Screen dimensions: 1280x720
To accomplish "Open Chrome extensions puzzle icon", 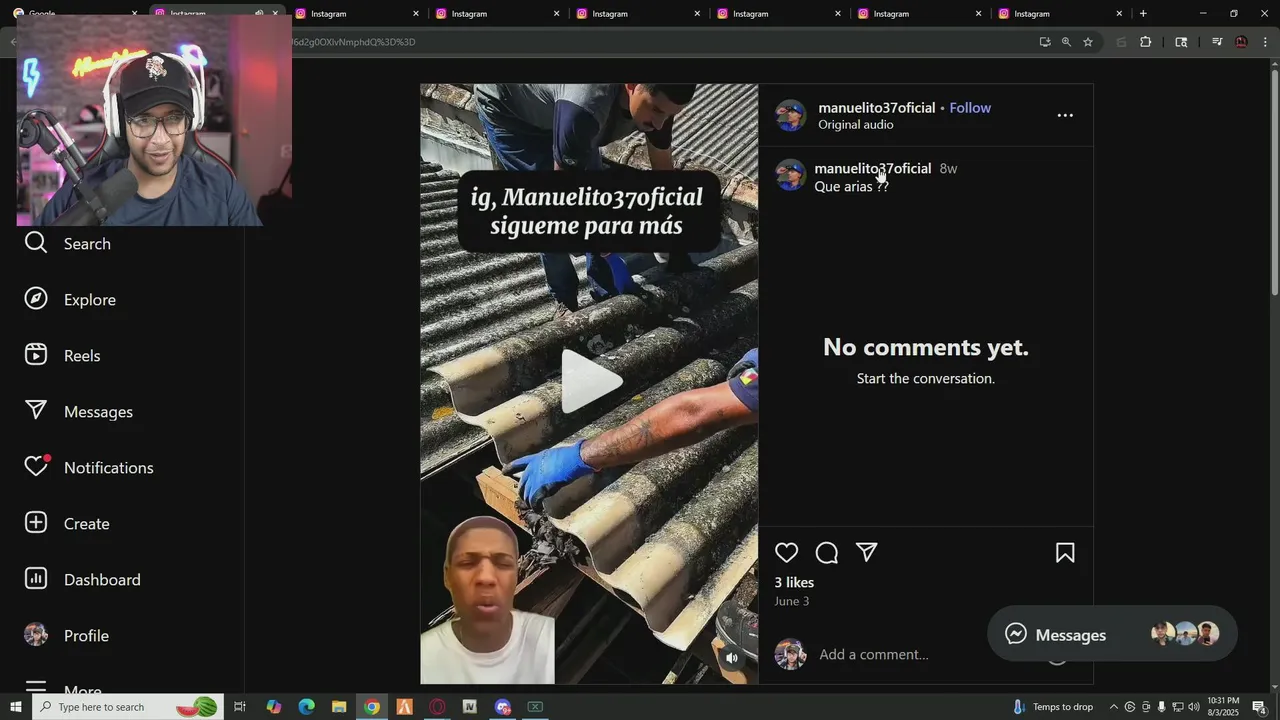I will tap(1146, 42).
